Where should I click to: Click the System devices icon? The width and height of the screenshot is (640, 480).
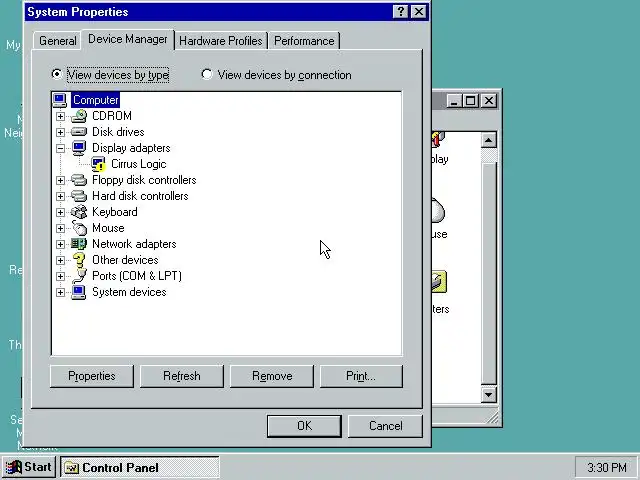coord(79,292)
